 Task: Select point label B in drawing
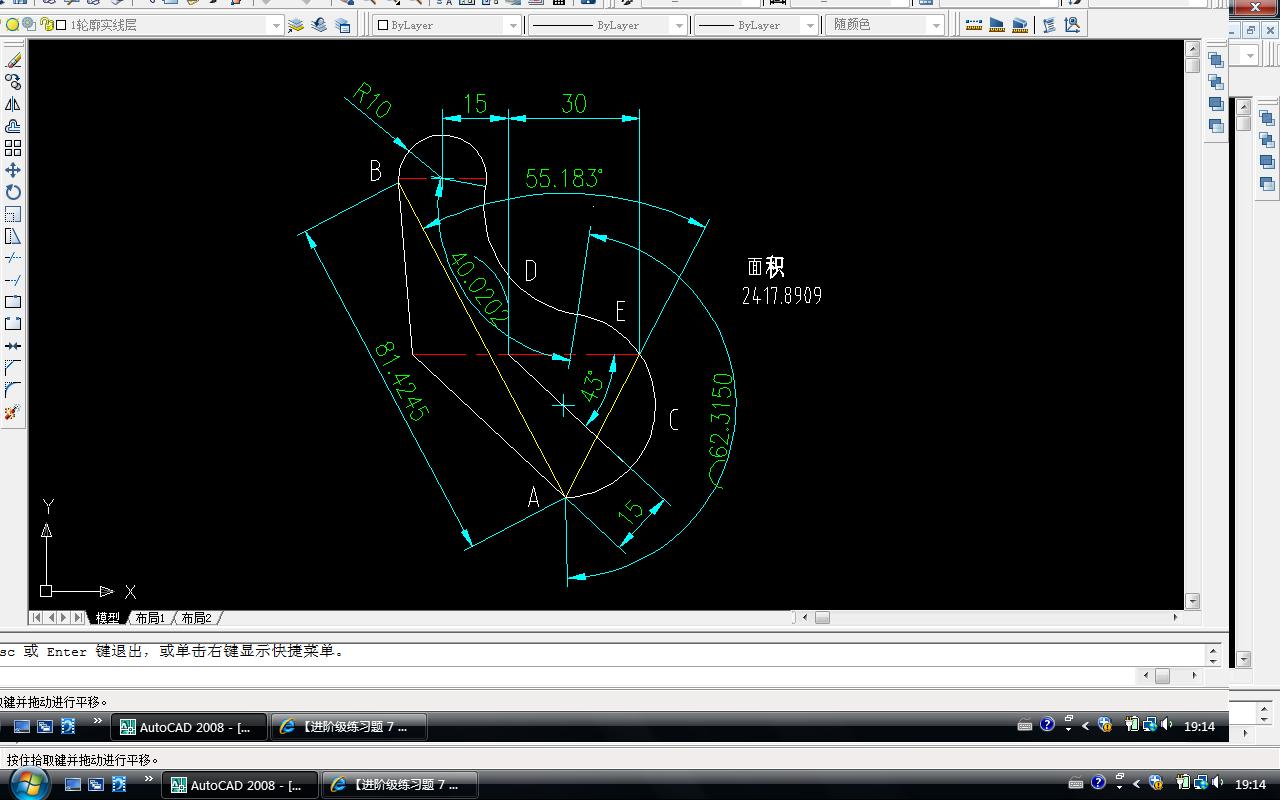click(375, 171)
